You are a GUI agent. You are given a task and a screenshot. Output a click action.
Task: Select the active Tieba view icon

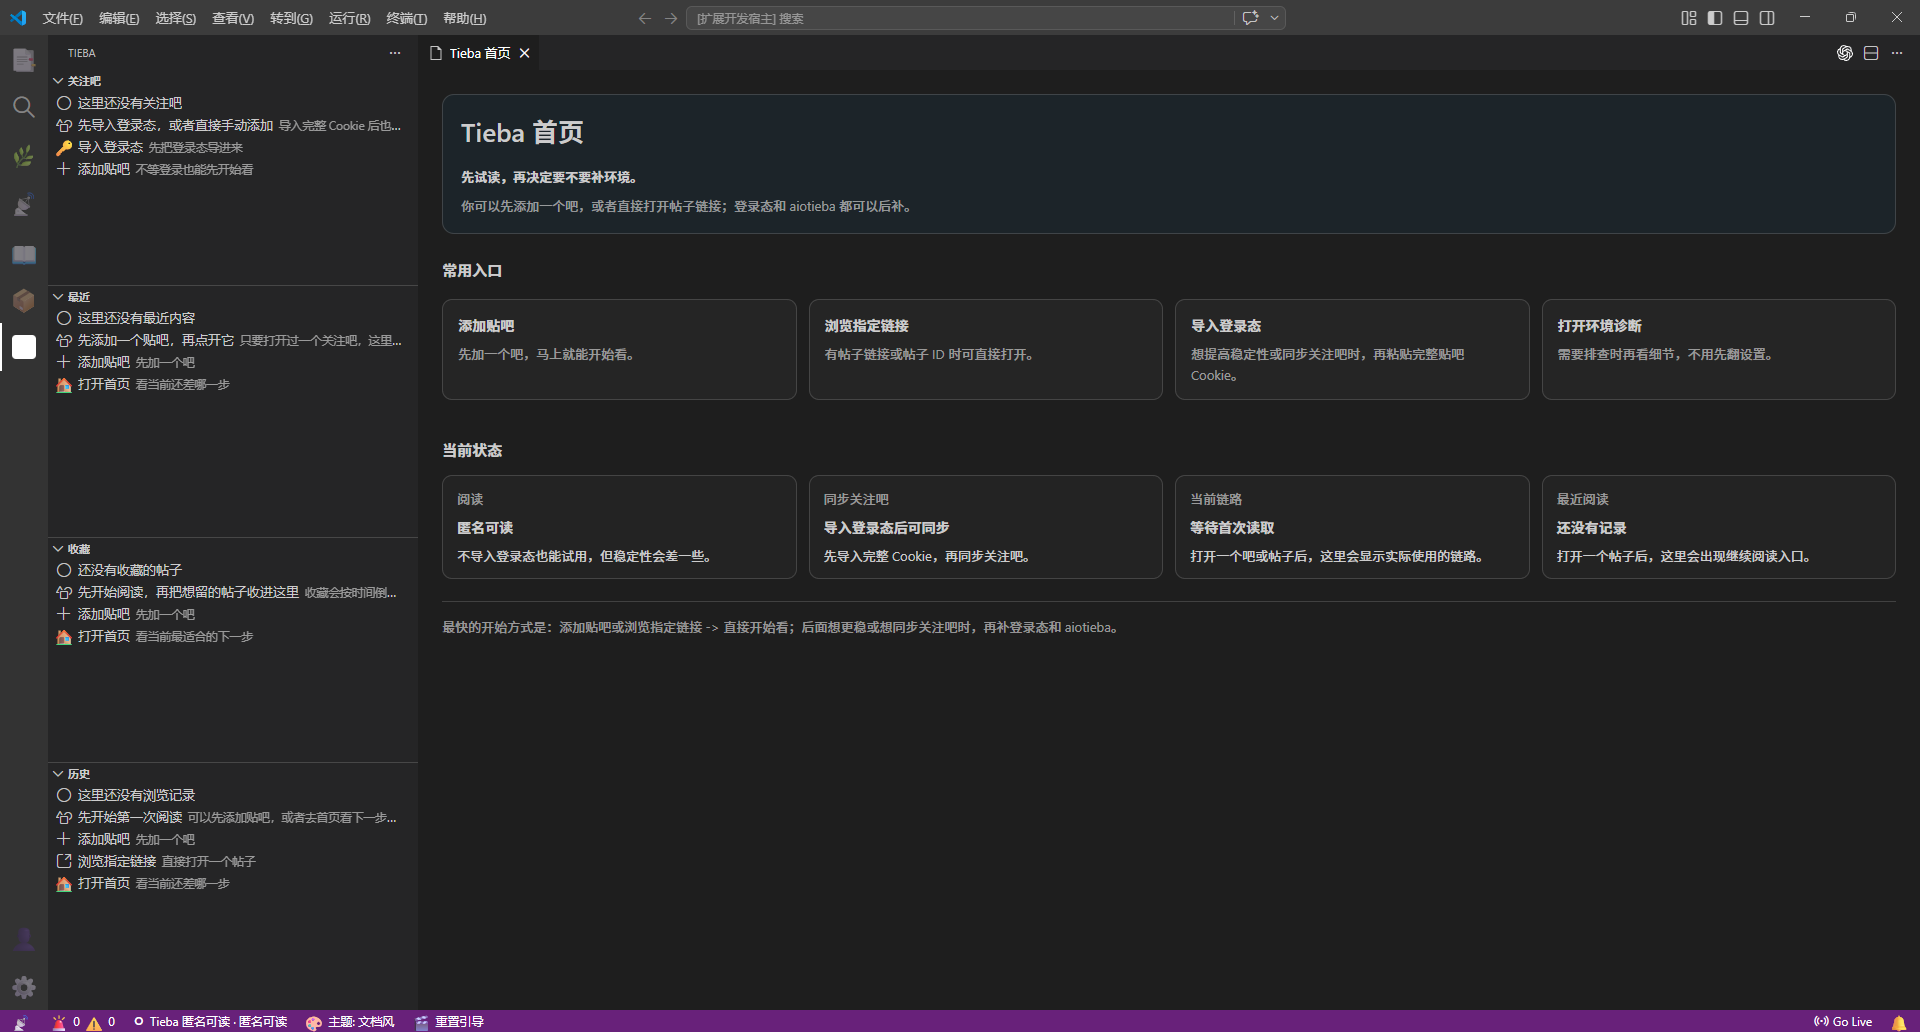click(x=24, y=347)
